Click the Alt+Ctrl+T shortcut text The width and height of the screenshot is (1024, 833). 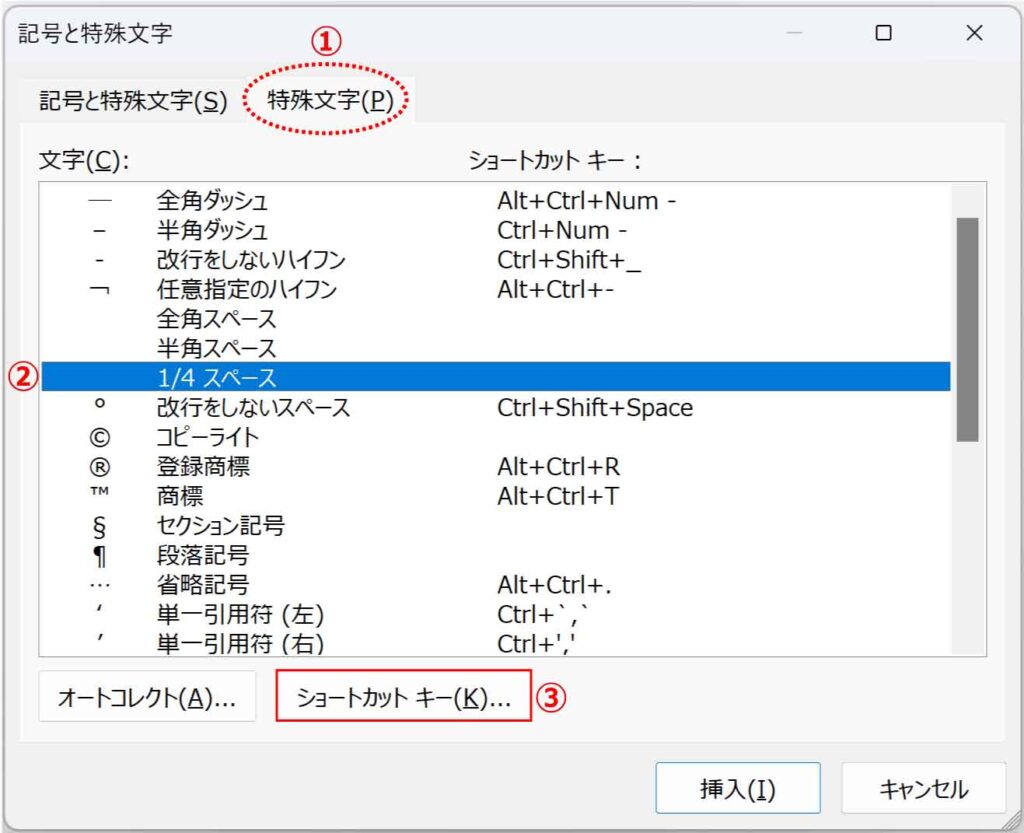pyautogui.click(x=558, y=497)
